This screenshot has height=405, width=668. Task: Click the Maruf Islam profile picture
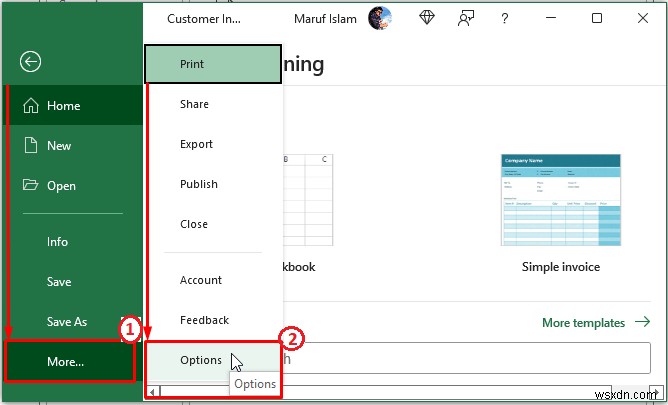pyautogui.click(x=380, y=18)
